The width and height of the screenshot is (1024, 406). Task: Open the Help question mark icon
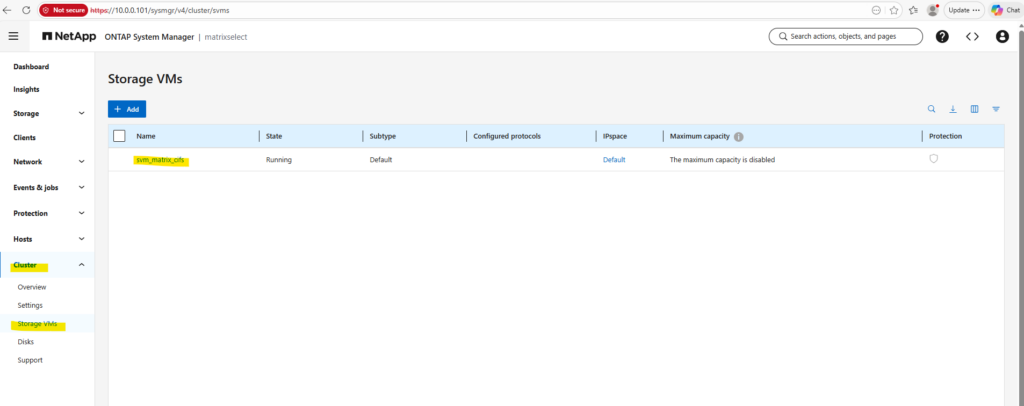click(x=942, y=37)
